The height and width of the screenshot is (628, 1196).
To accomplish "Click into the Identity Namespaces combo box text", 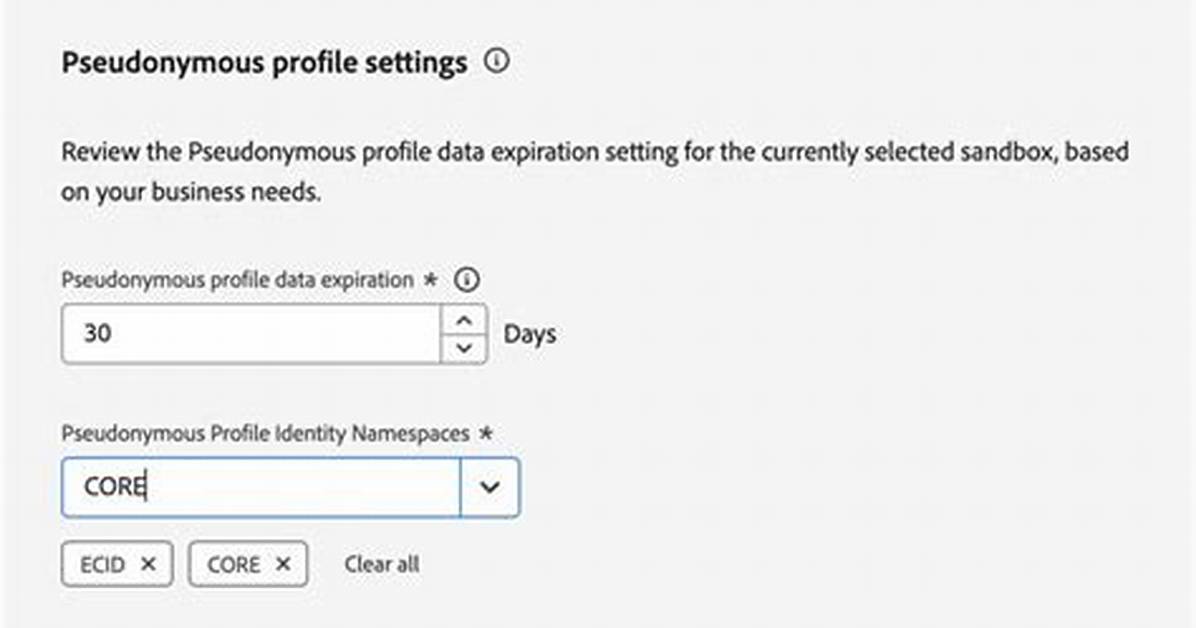I will click(261, 487).
